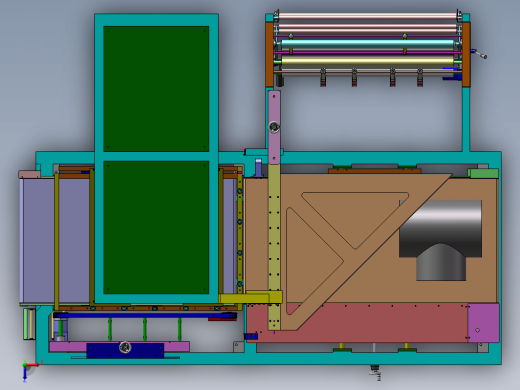
Task: Select the left brown end plate of the roller frame
Action: (x=269, y=55)
